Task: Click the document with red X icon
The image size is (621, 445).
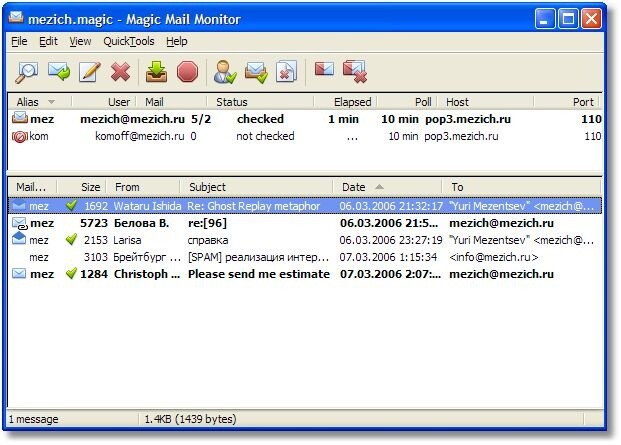Action: pos(286,72)
